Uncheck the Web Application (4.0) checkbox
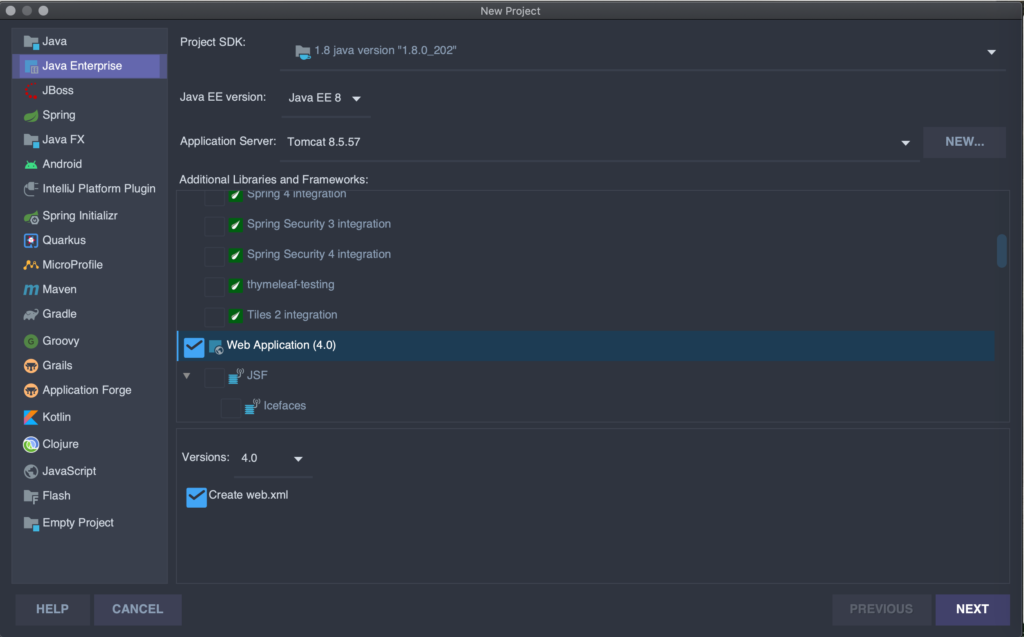Viewport: 1024px width, 637px height. [x=194, y=347]
